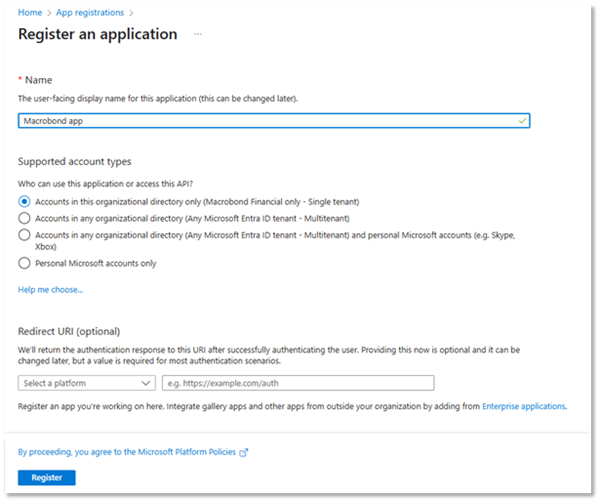Click the Register button
This screenshot has height=502, width=601.
tap(47, 477)
